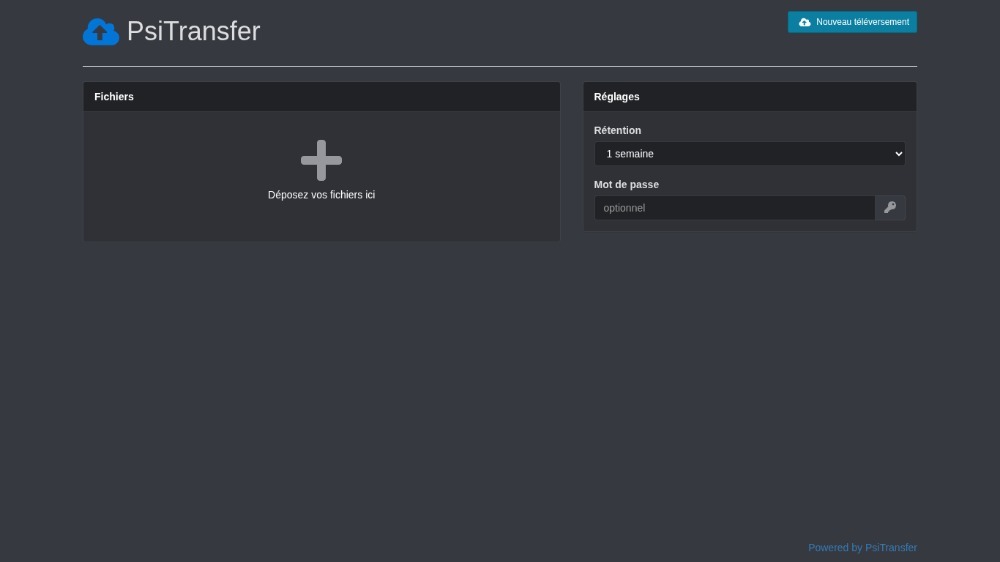
Task: Click the Mot de passe label
Action: (x=626, y=184)
